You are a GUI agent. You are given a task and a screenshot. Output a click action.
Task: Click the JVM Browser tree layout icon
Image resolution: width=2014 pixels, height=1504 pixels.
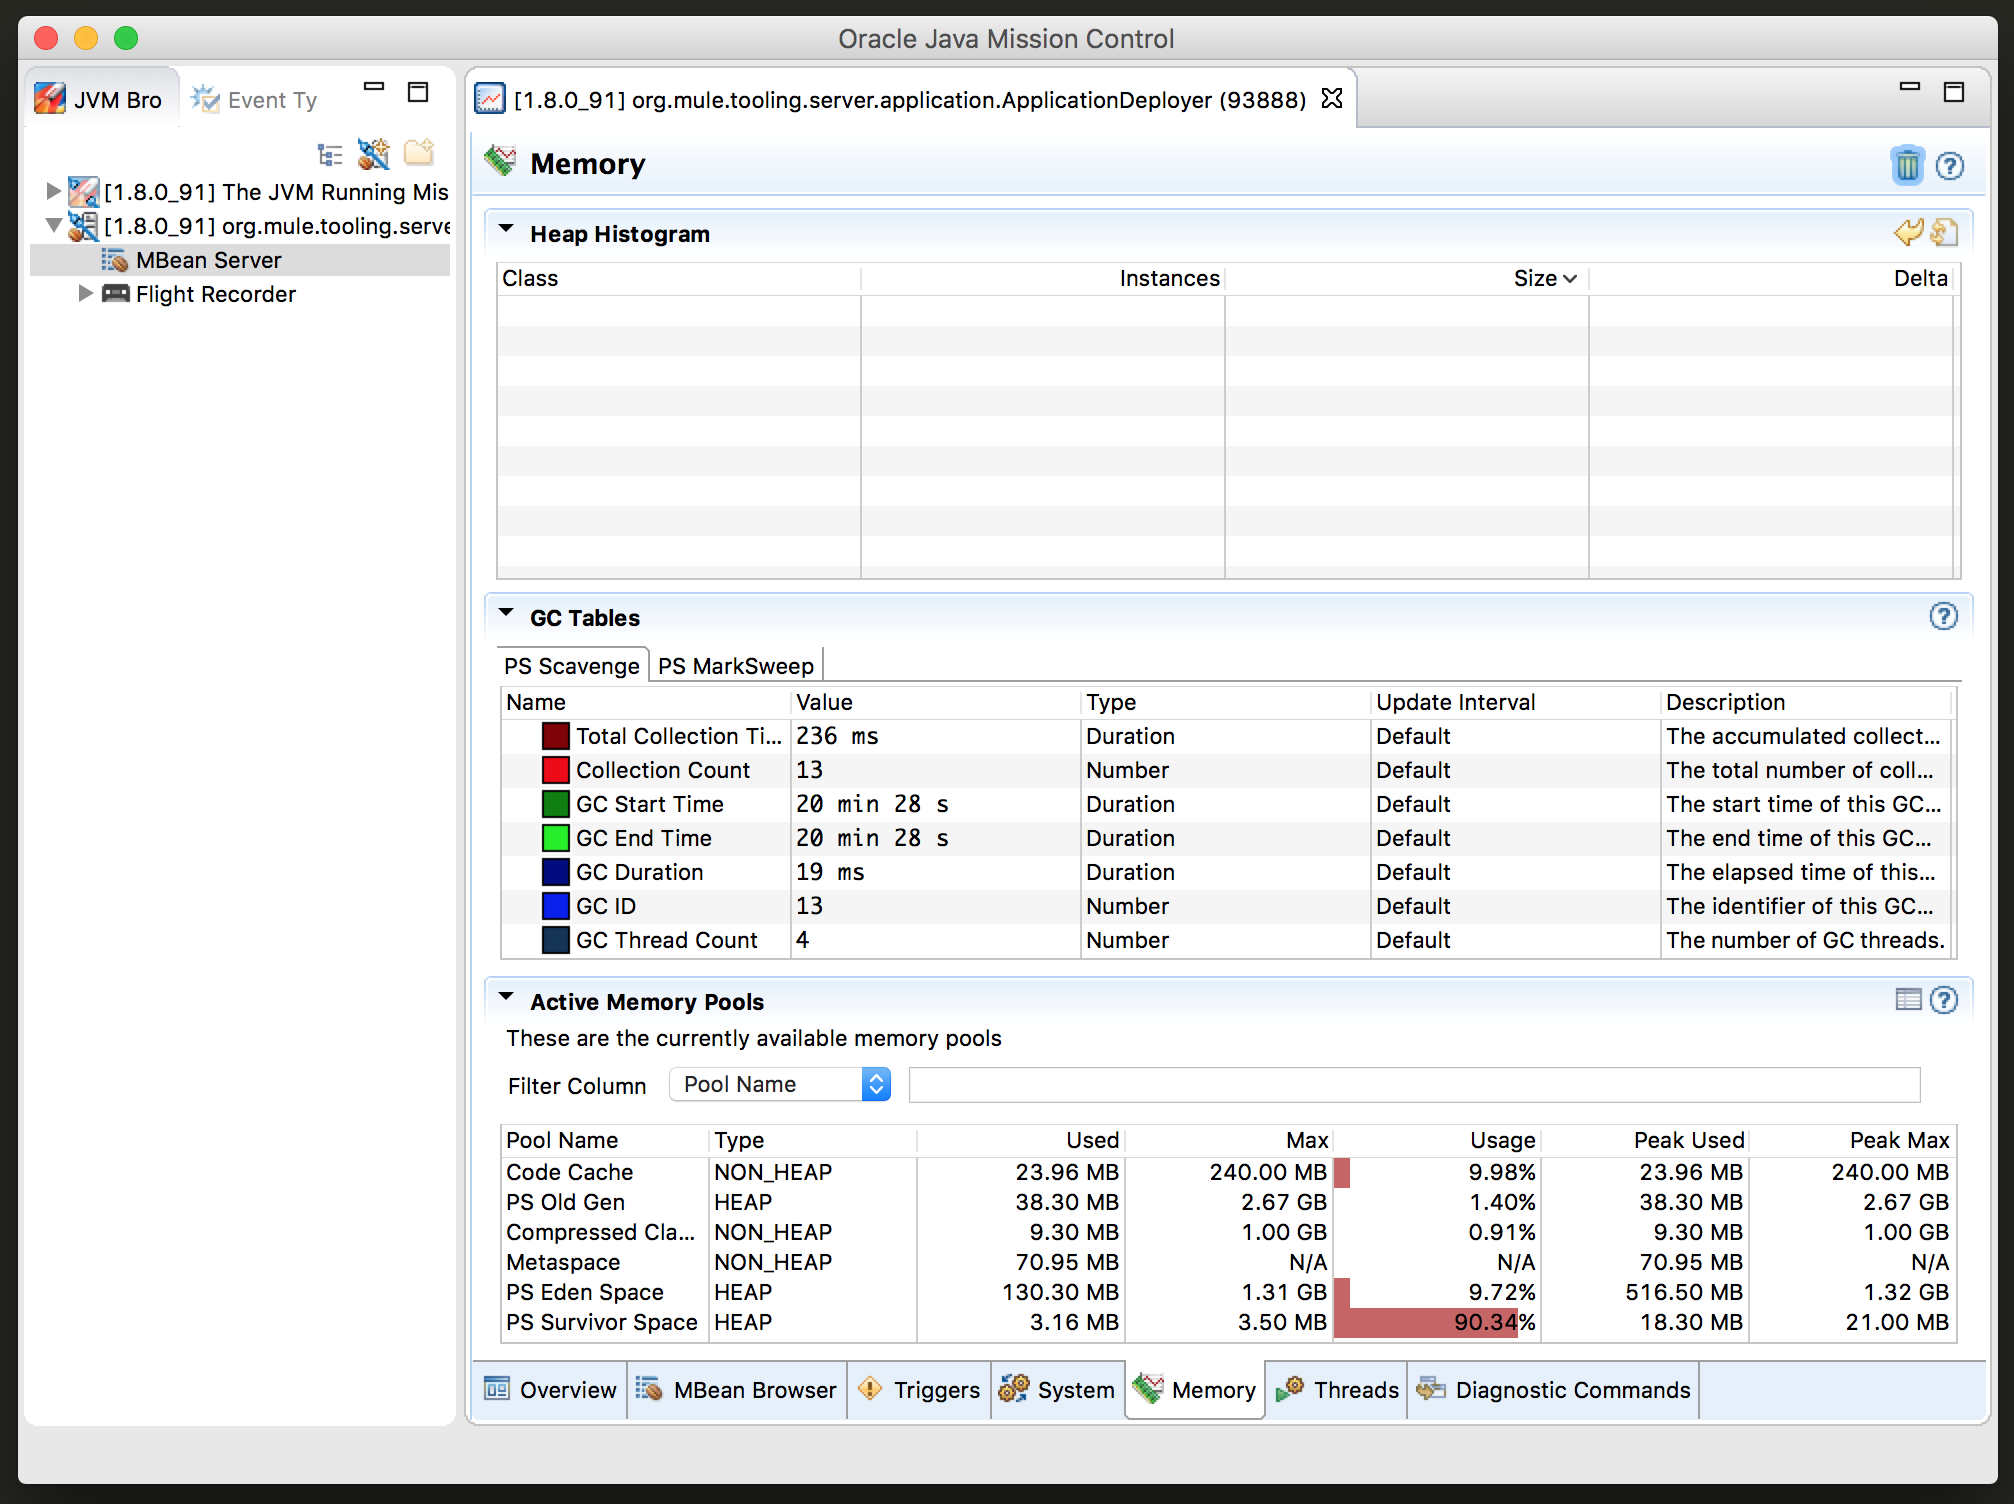pyautogui.click(x=330, y=154)
